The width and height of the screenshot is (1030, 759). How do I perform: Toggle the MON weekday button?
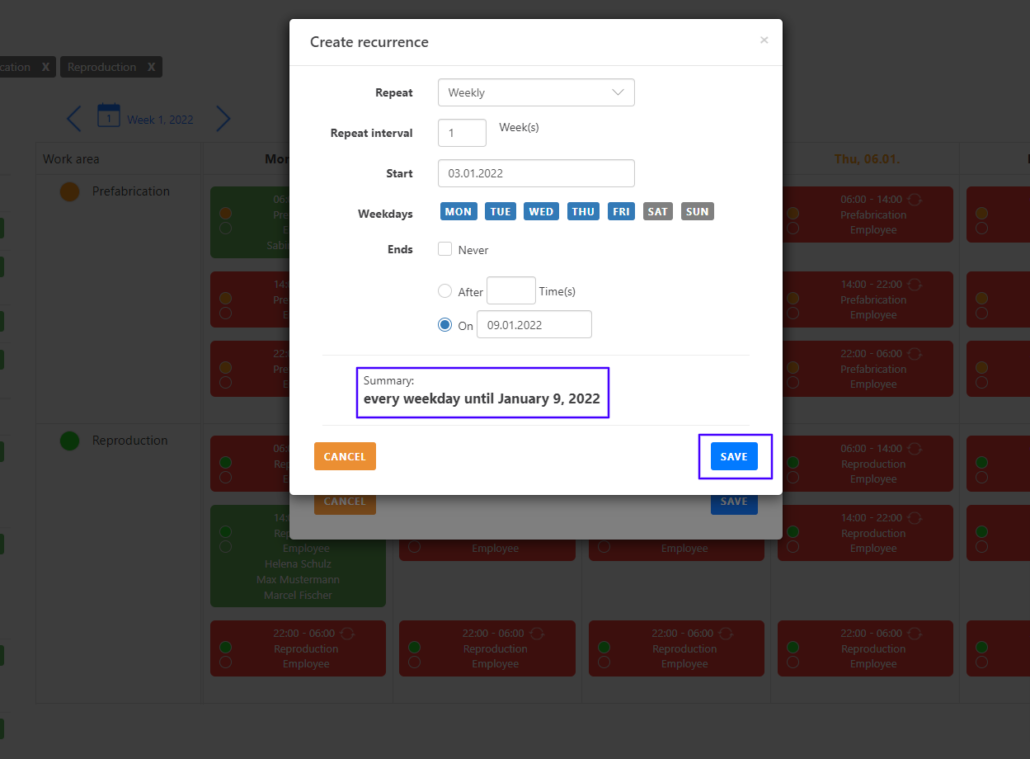click(x=458, y=212)
